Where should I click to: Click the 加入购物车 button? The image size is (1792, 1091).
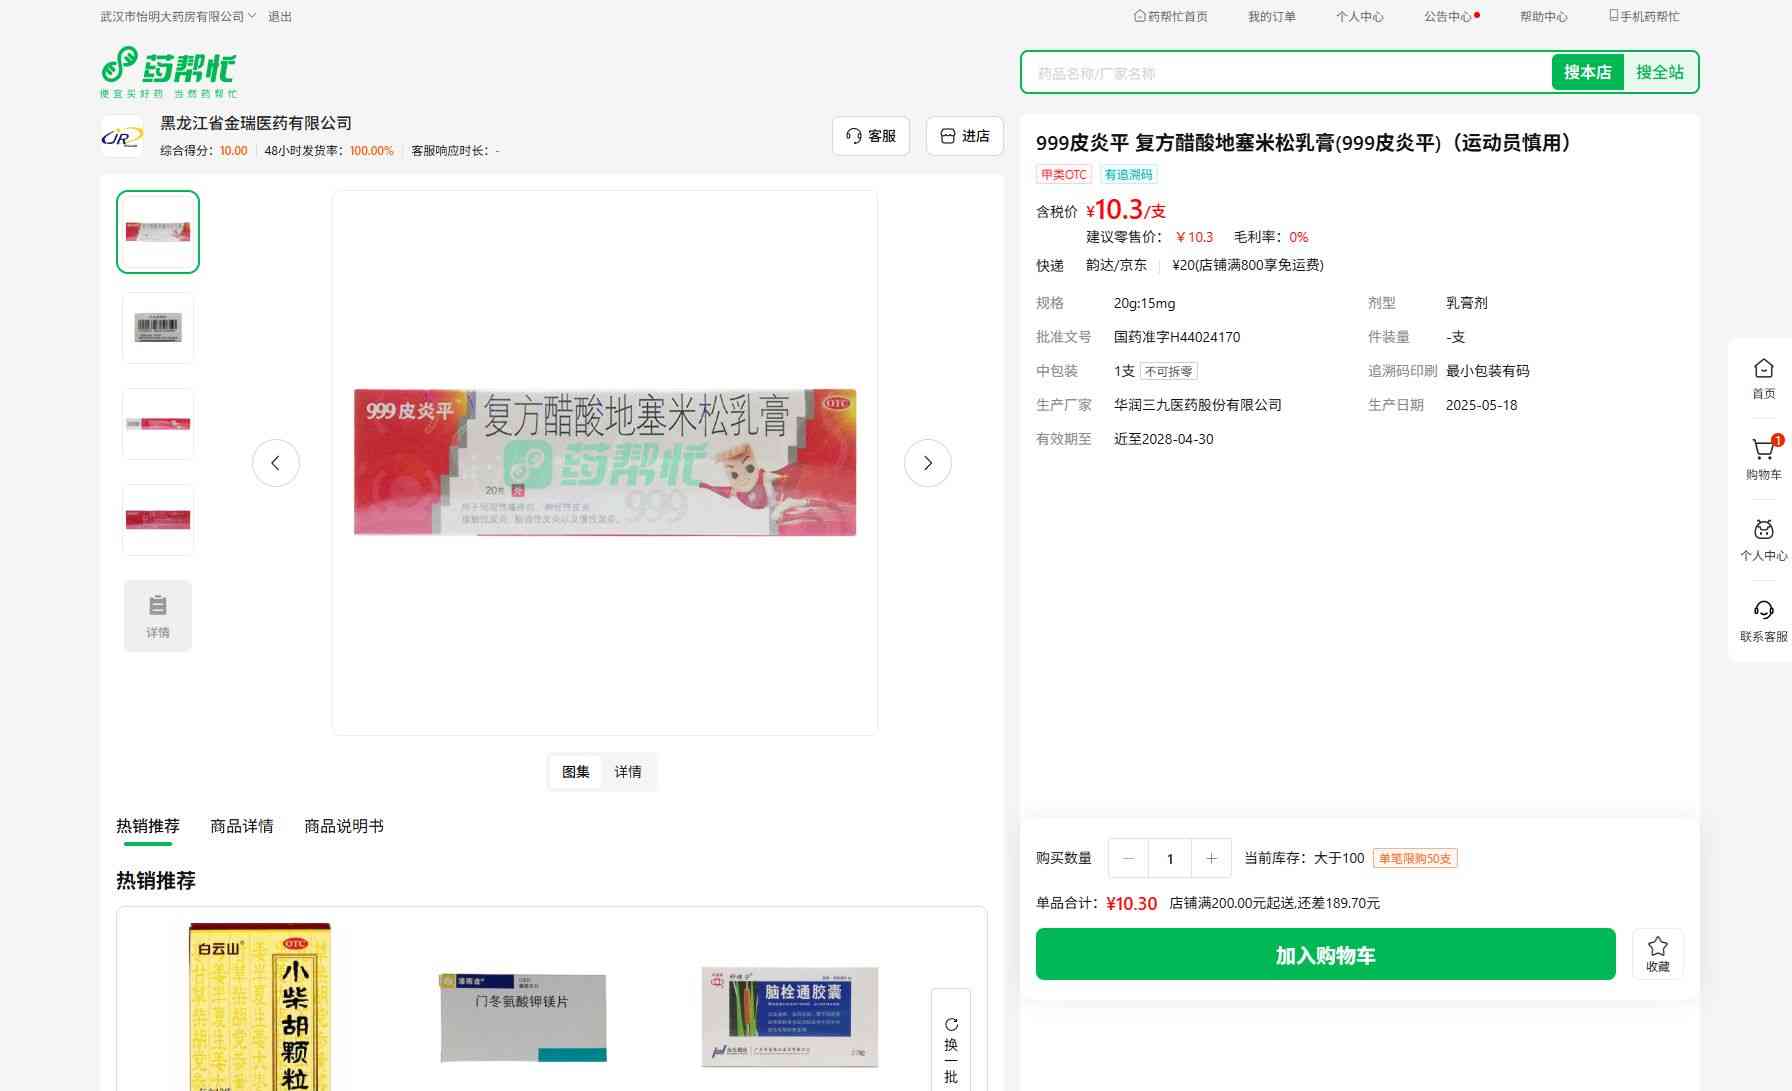(1325, 954)
